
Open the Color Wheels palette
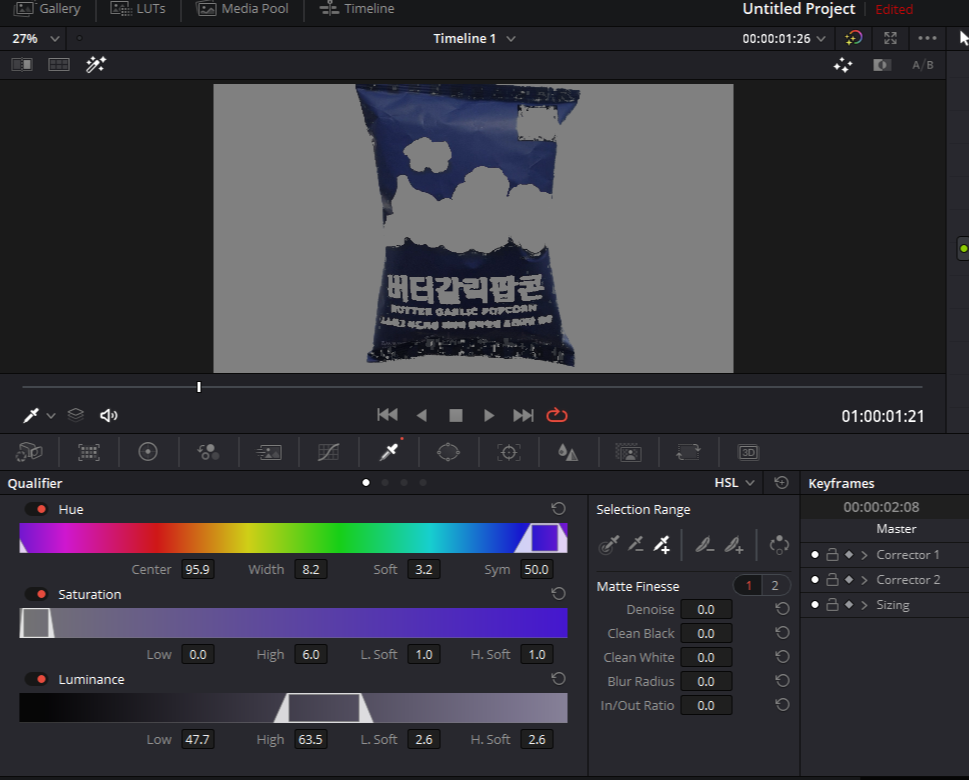click(148, 452)
